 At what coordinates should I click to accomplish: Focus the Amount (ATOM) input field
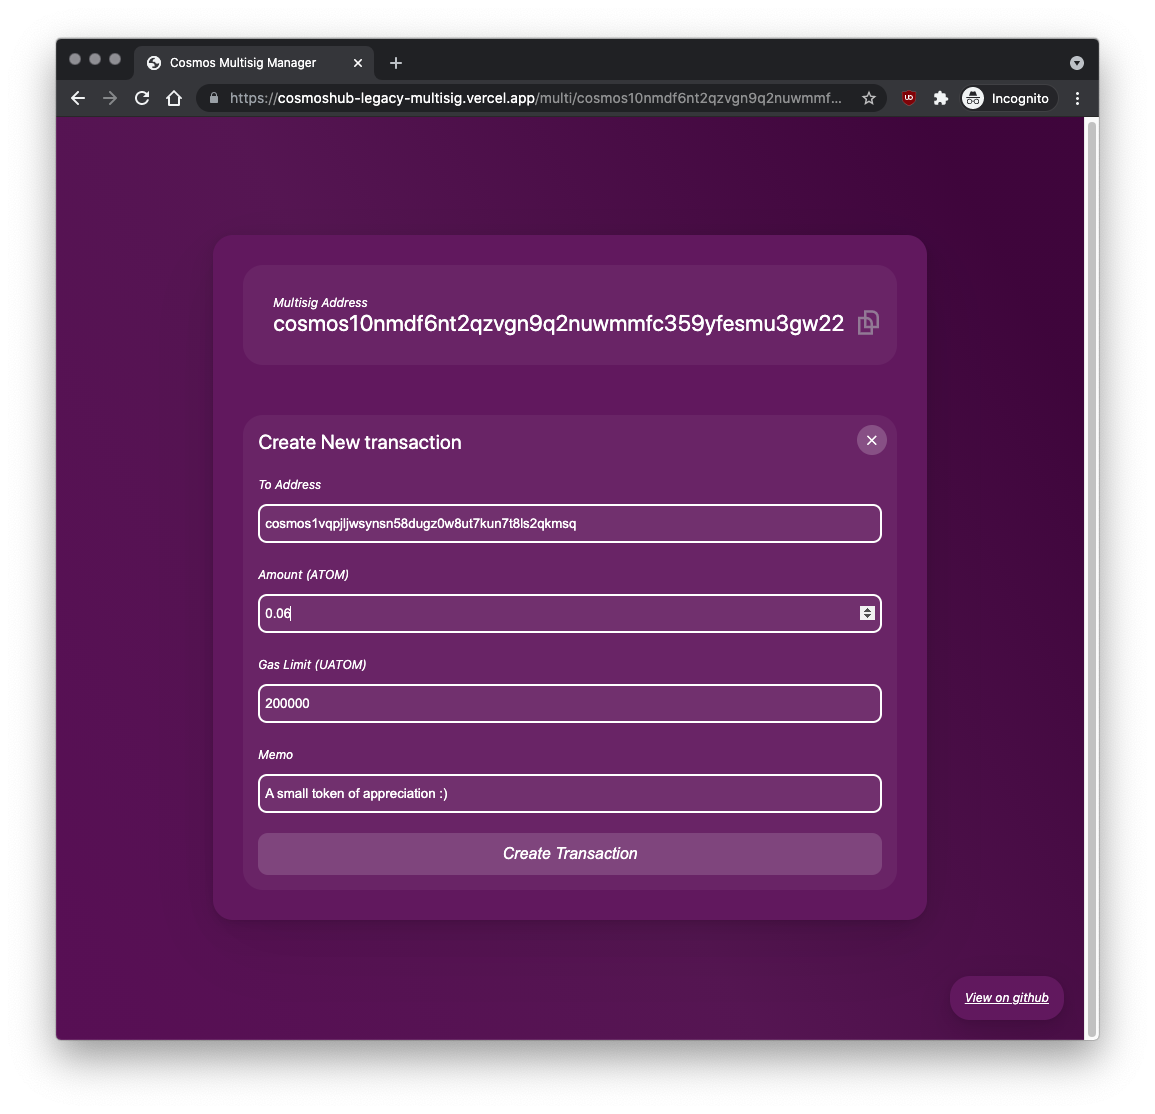569,614
